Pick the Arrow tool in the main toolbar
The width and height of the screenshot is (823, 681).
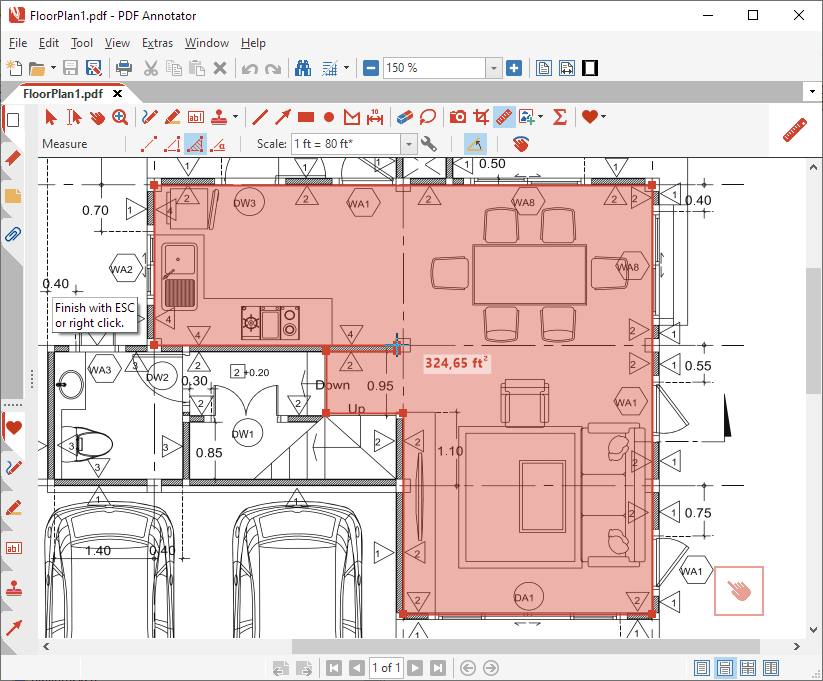[283, 117]
